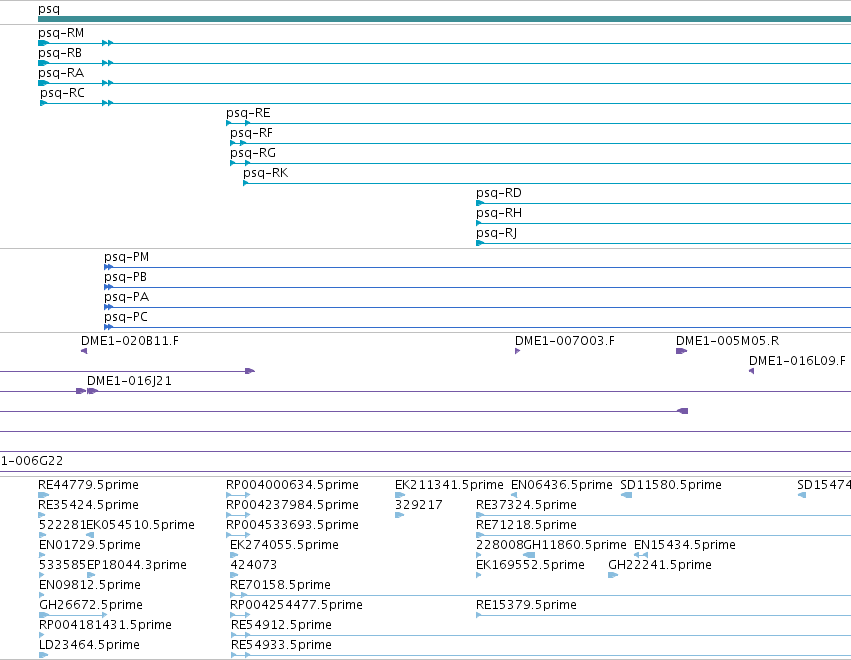Select SD11580.5prime EST label
The width and height of the screenshot is (851, 660).
click(671, 485)
